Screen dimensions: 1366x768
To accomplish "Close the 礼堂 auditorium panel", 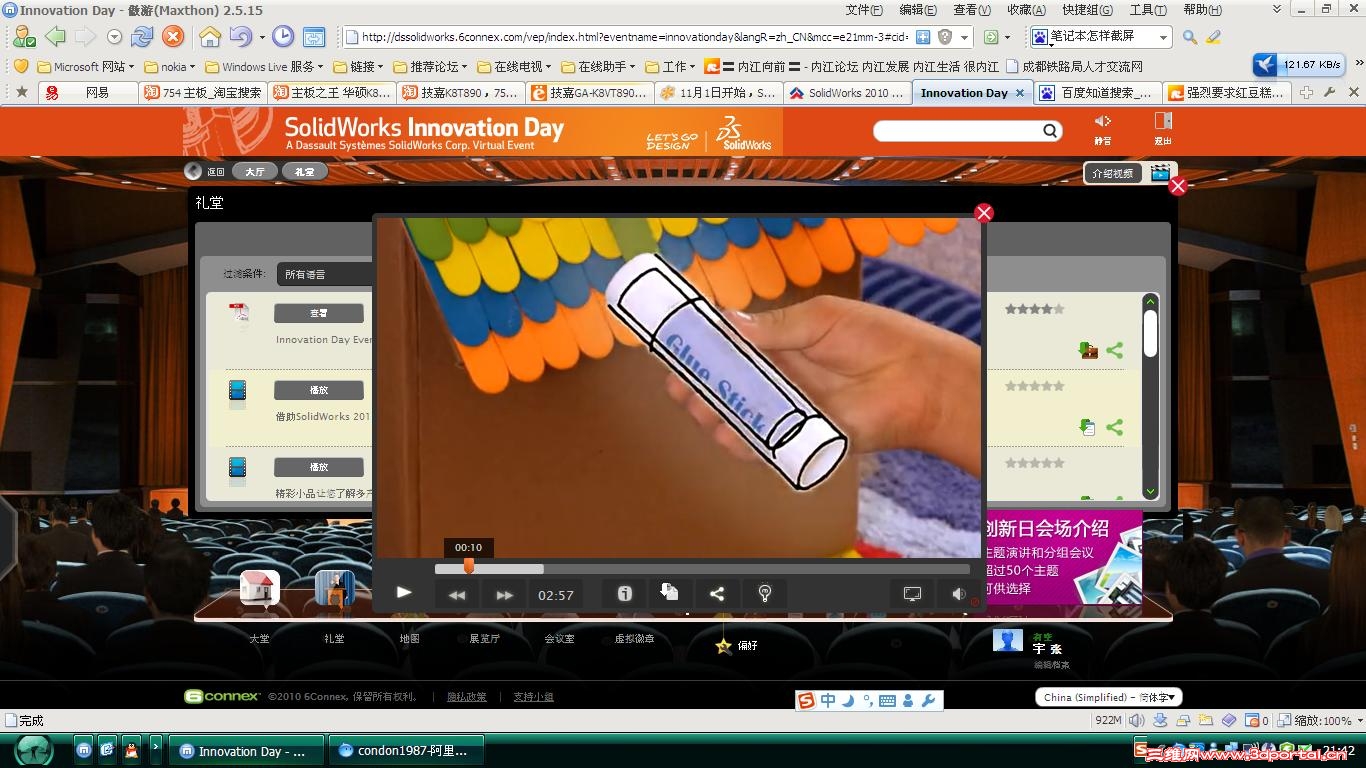I will pos(1178,186).
